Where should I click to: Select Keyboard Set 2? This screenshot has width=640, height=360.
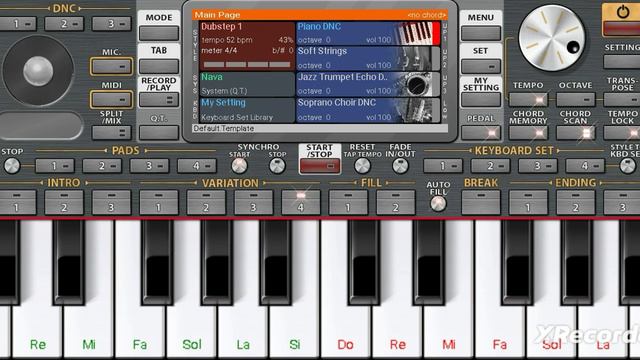490,166
